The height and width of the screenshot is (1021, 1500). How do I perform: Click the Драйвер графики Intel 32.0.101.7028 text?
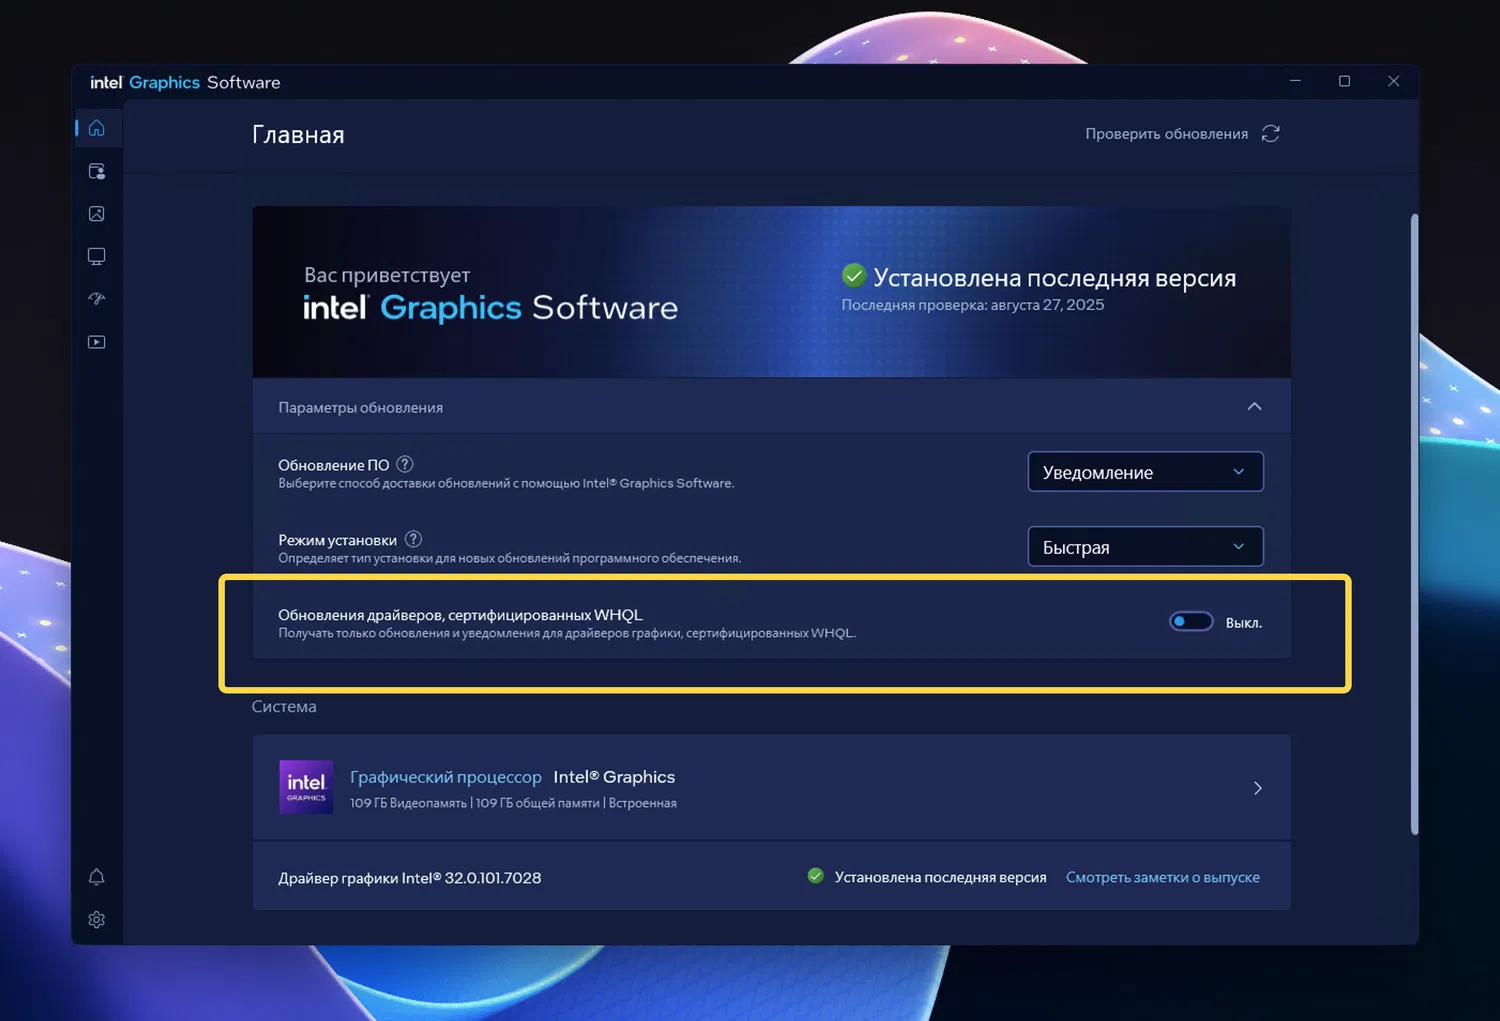[410, 878]
